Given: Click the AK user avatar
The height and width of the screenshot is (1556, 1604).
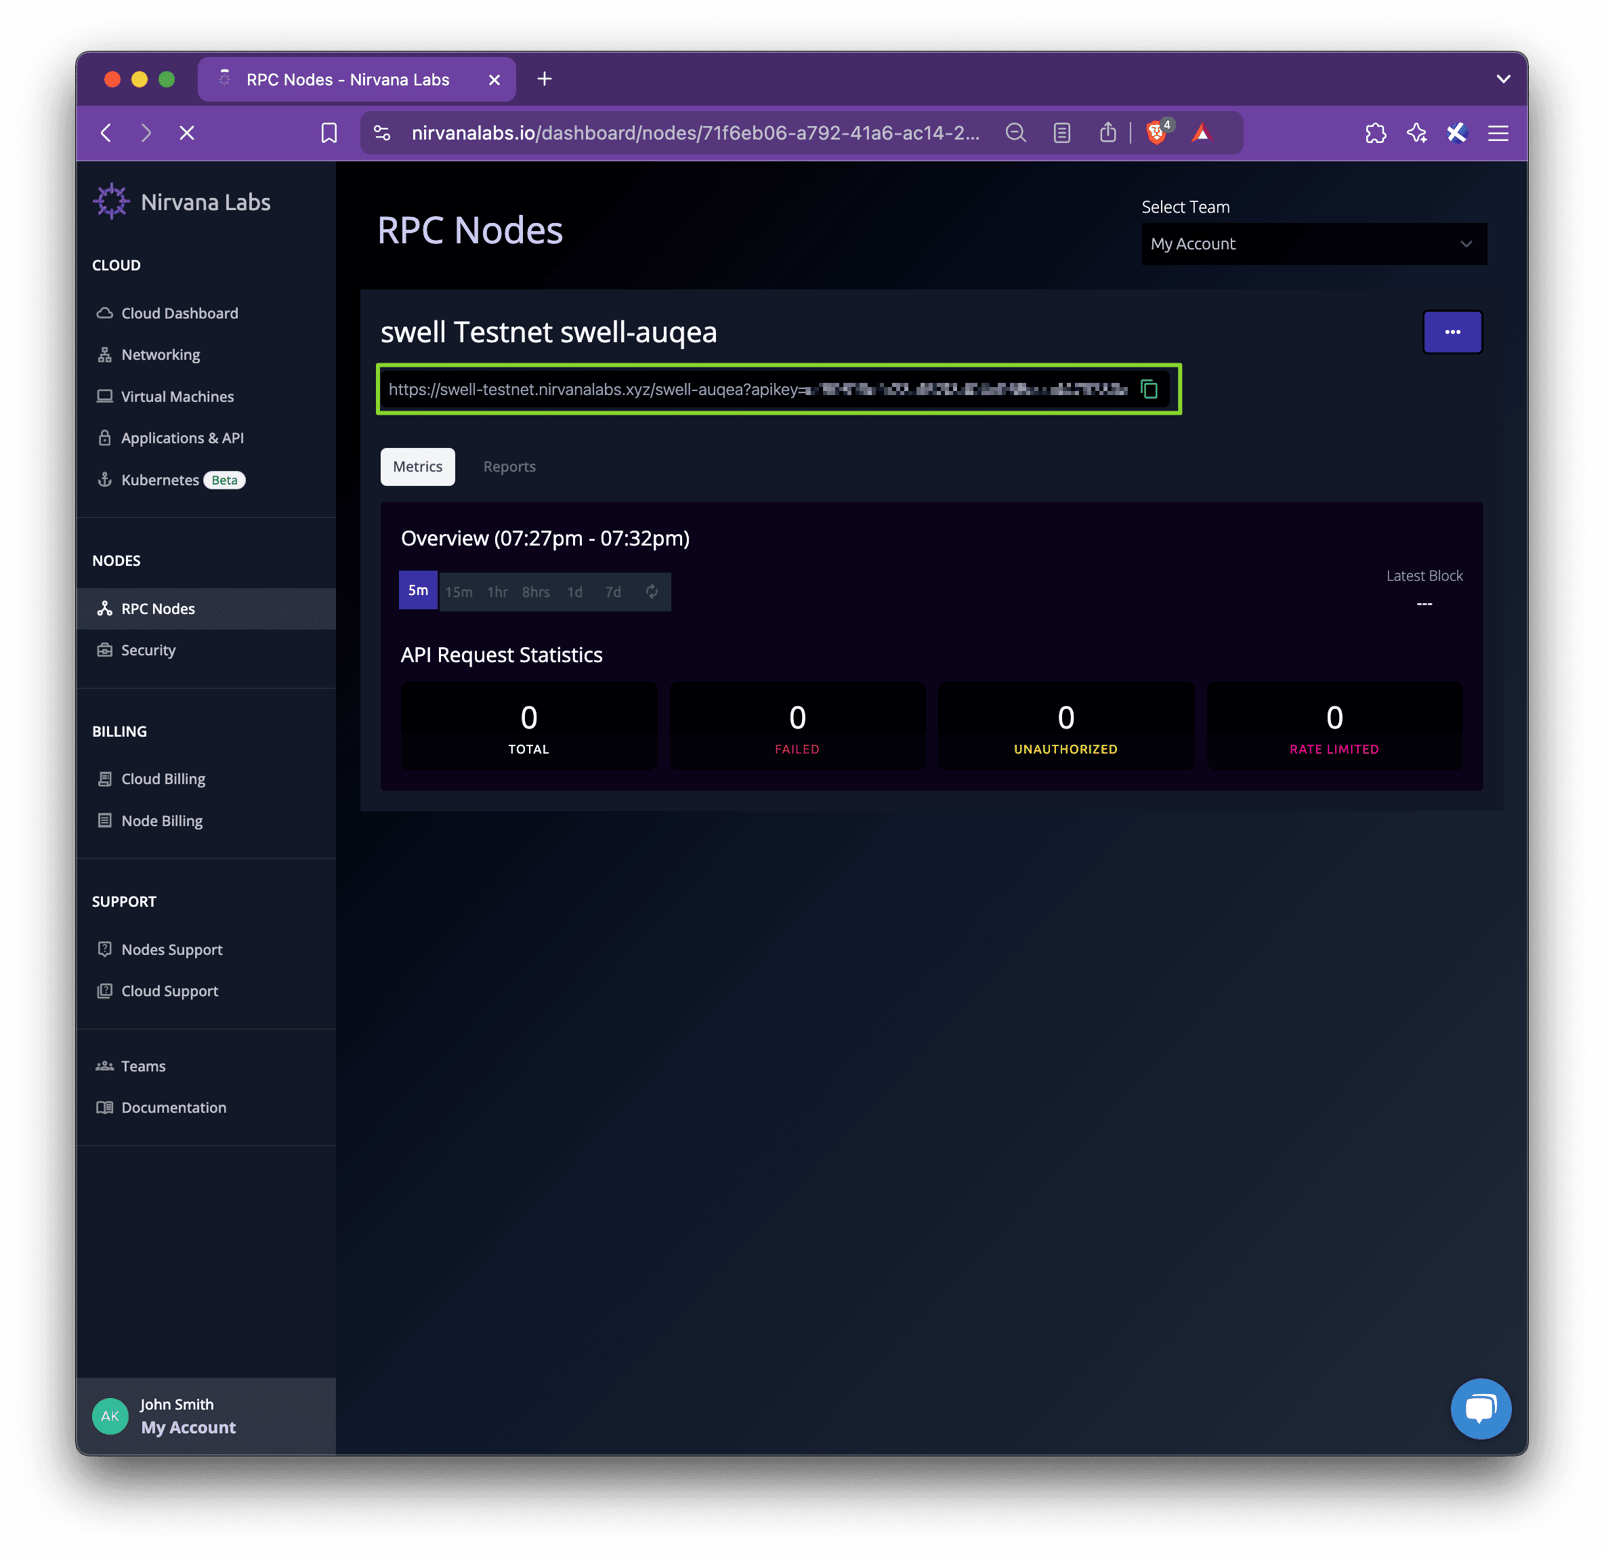Looking at the screenshot, I should [110, 1416].
